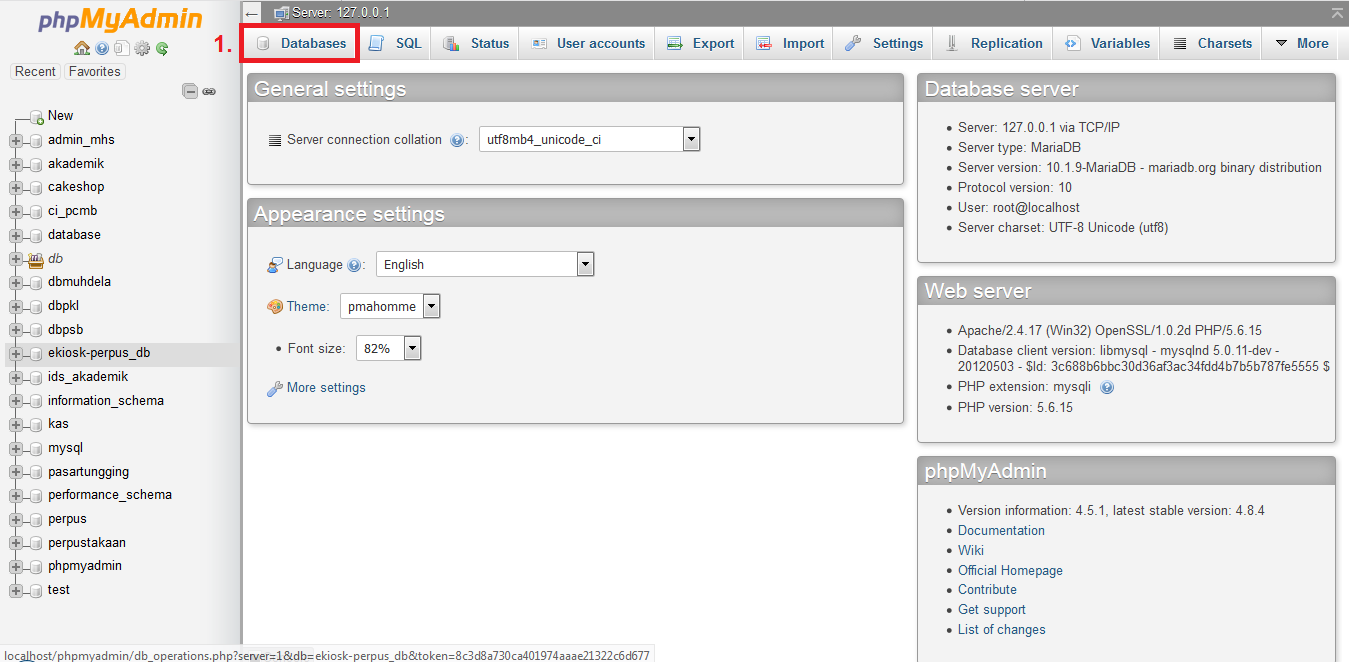The height and width of the screenshot is (662, 1349).
Task: Expand the ekiosk-perpus_db tree node
Action: point(16,353)
